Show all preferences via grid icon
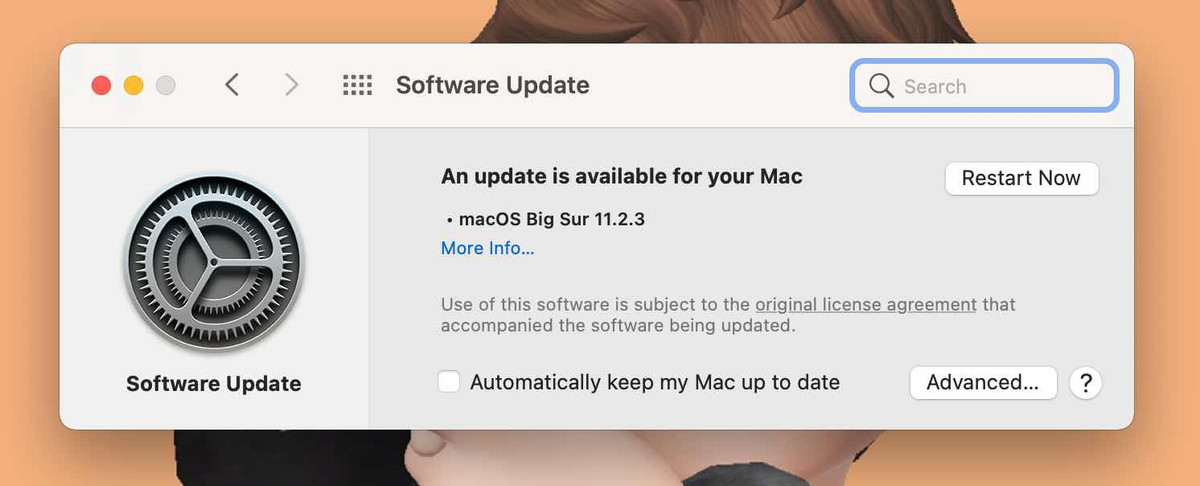Screen dimensions: 1200x486 pos(357,86)
